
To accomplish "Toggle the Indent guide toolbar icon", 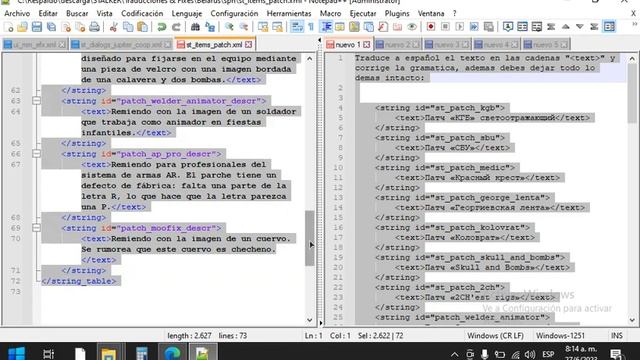I will 326,27.
